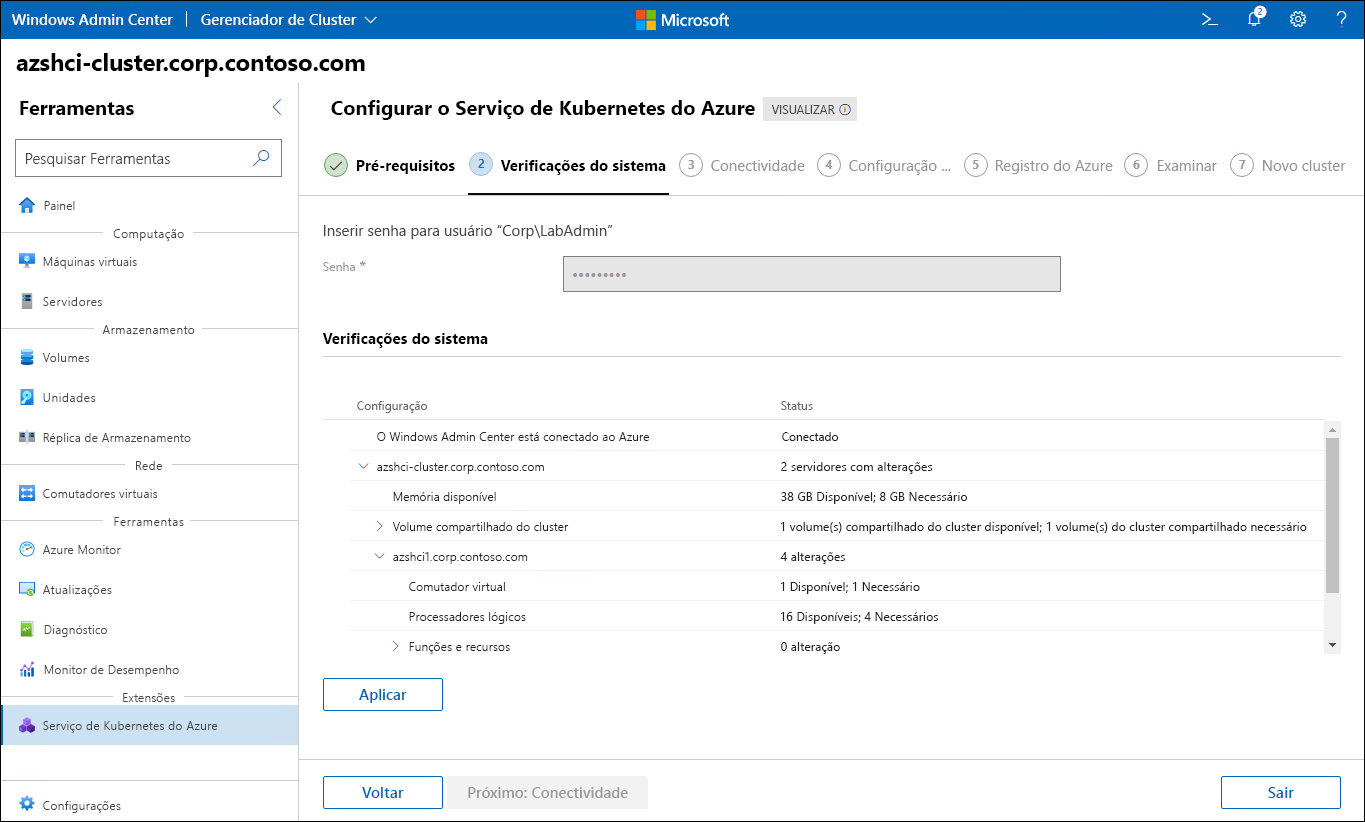Open the PowerShell console icon
This screenshot has height=822, width=1365.
coord(1210,19)
